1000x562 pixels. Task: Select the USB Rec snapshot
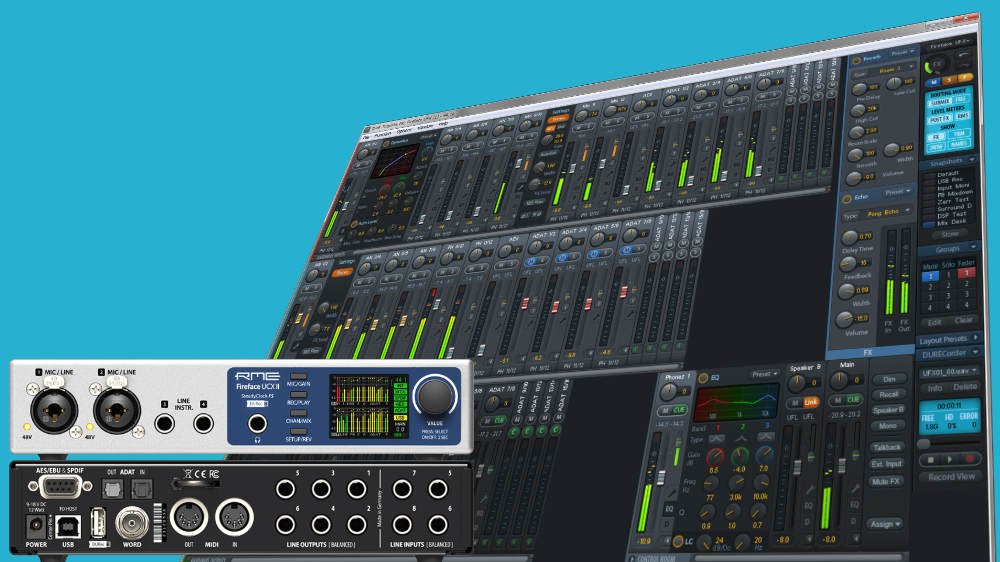(x=949, y=181)
